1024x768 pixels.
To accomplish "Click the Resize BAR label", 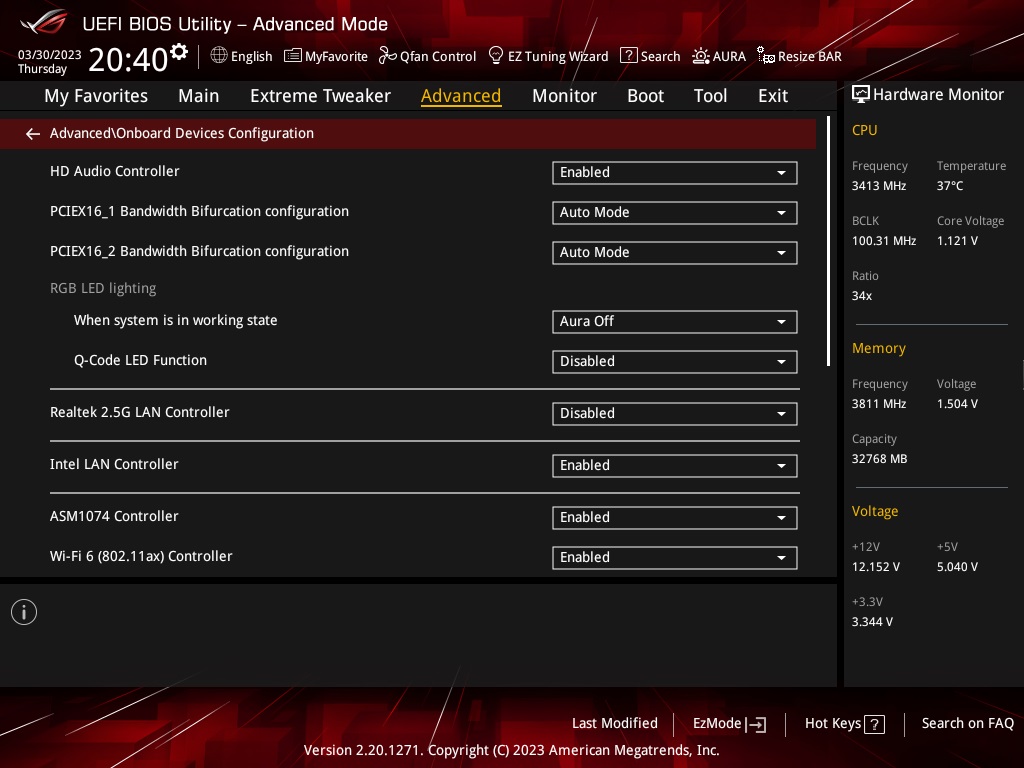I will coord(809,57).
